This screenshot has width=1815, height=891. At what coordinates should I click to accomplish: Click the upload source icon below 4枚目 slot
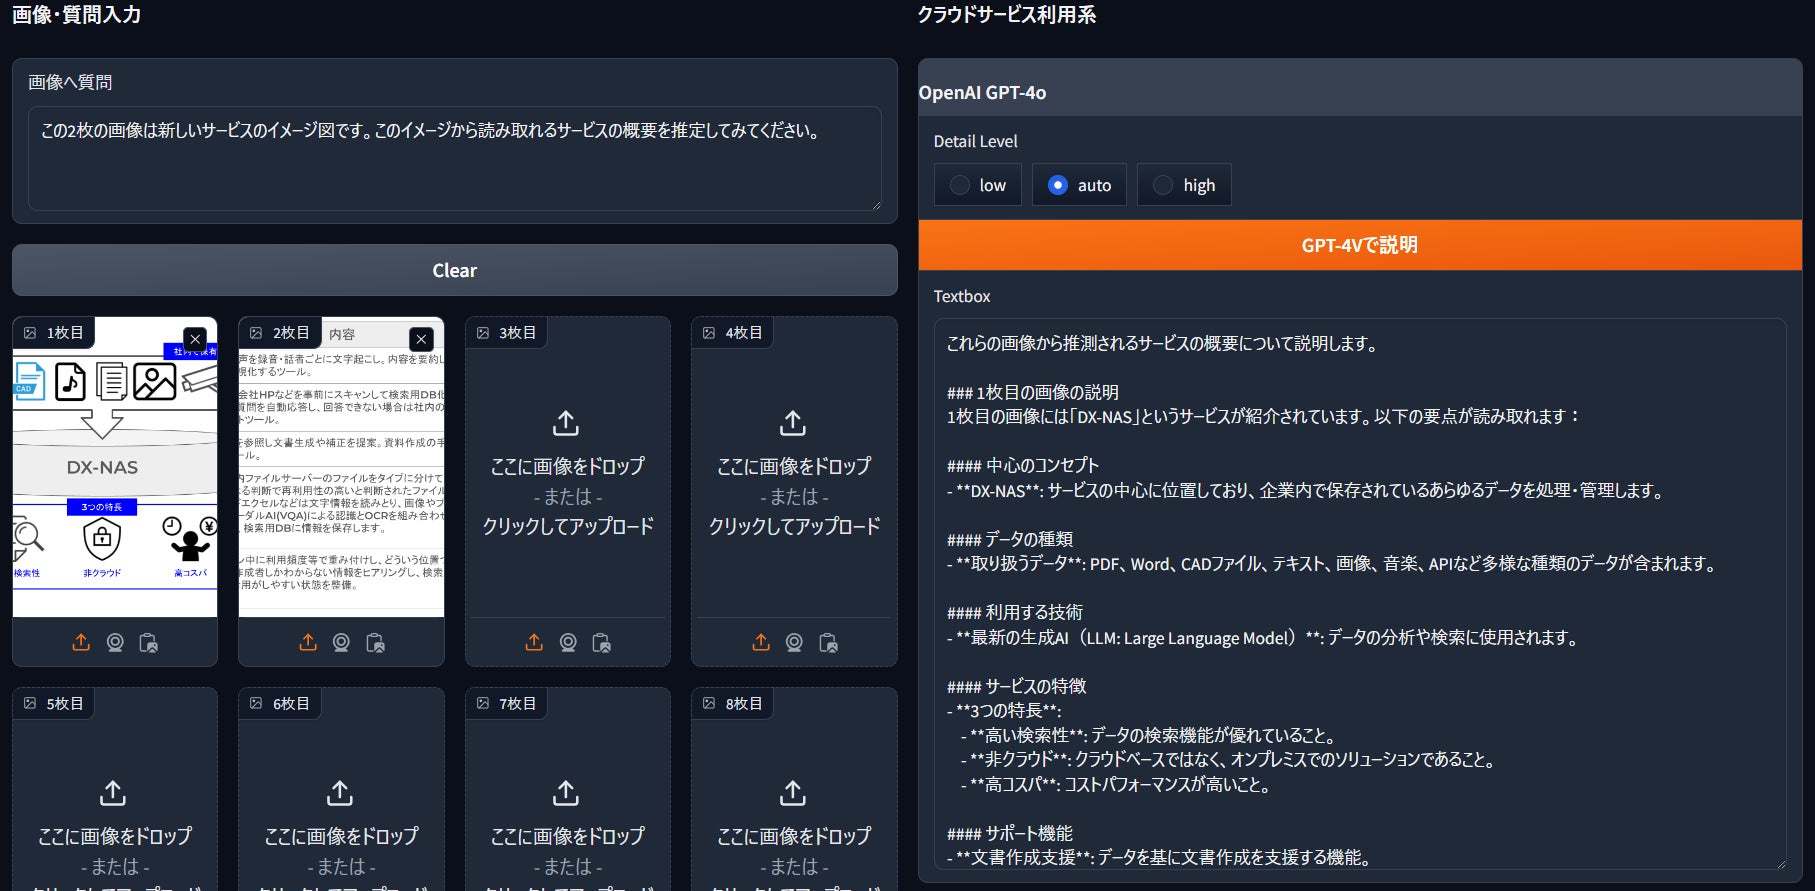click(x=761, y=642)
